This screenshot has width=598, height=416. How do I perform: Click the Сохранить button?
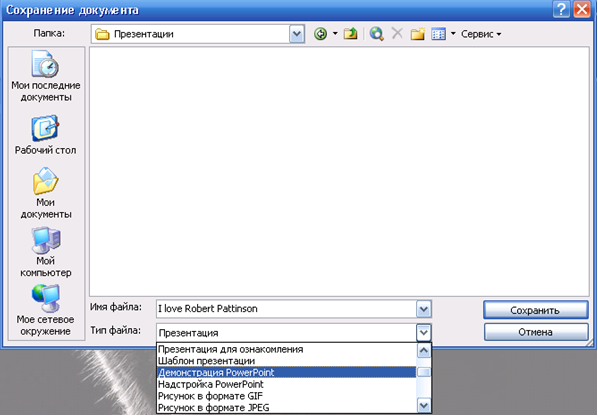pos(536,310)
